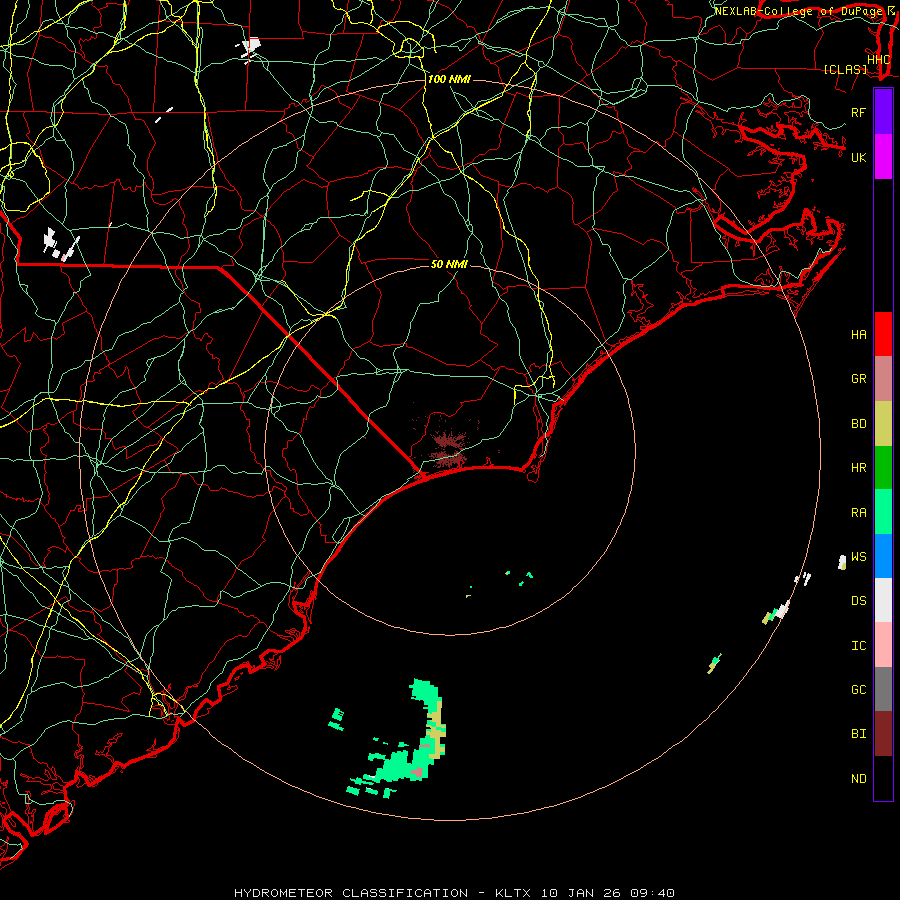Image resolution: width=900 pixels, height=900 pixels.
Task: Click the ND legend label
Action: [x=859, y=779]
